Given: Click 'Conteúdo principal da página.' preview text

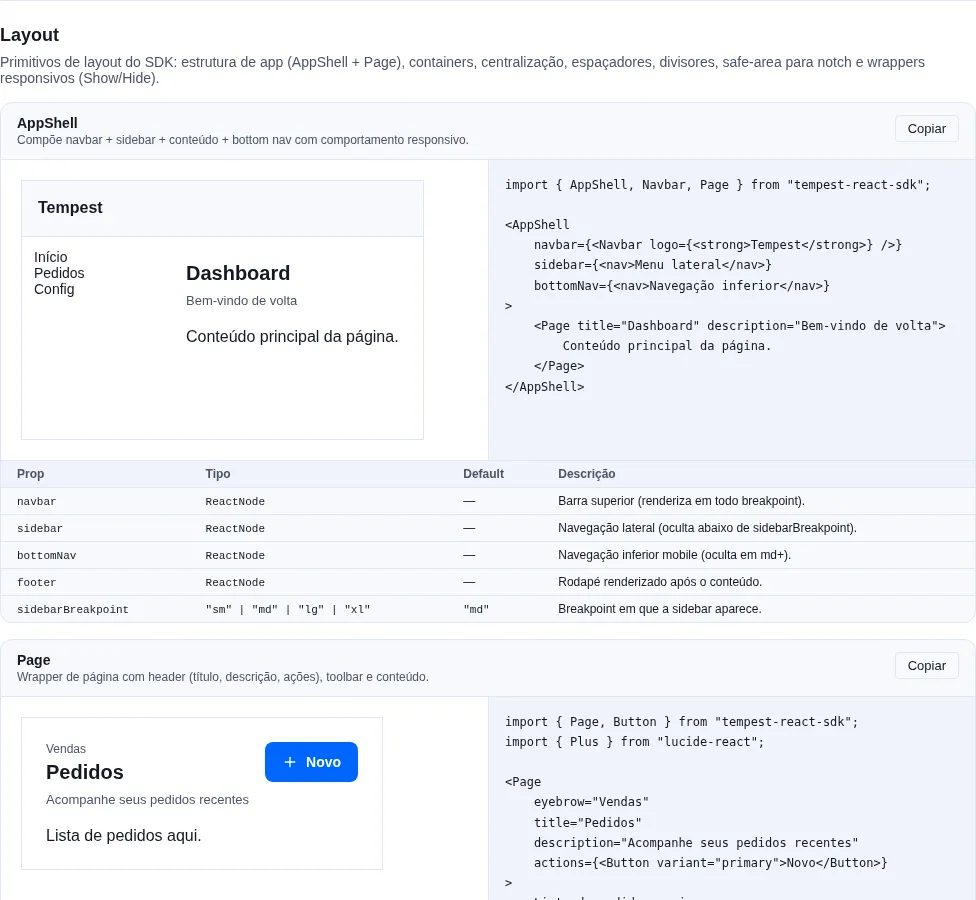Looking at the screenshot, I should 292,337.
